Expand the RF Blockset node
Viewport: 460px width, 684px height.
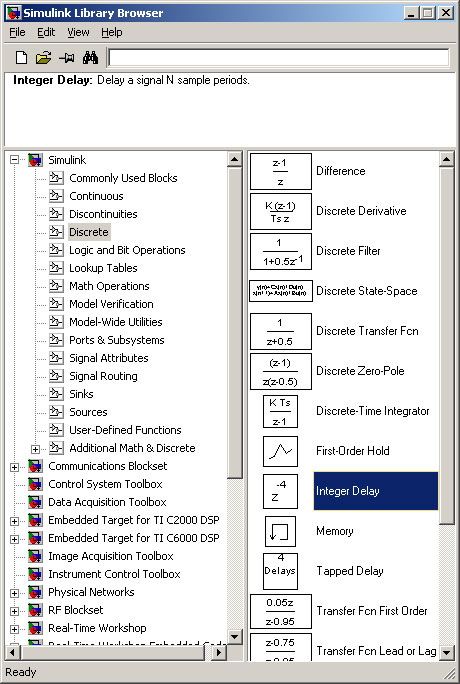tap(14, 611)
